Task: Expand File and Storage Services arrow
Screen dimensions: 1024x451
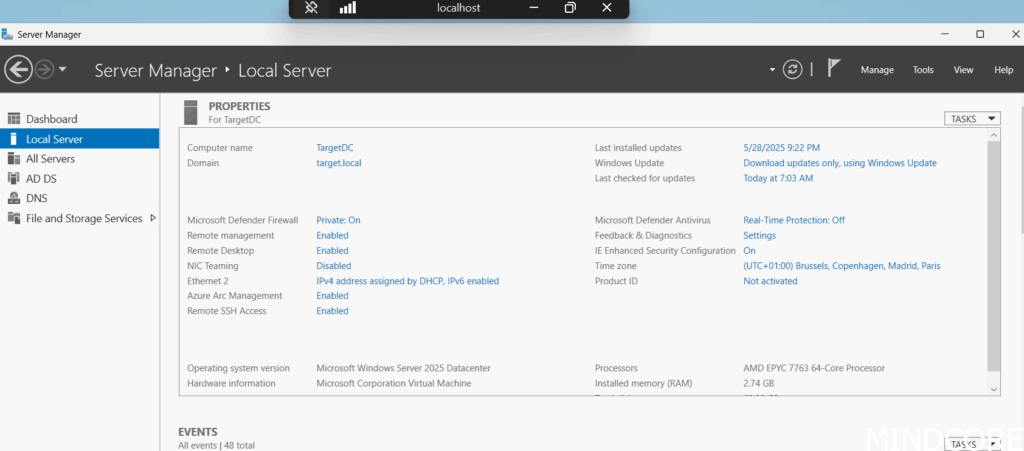Action: [153, 218]
